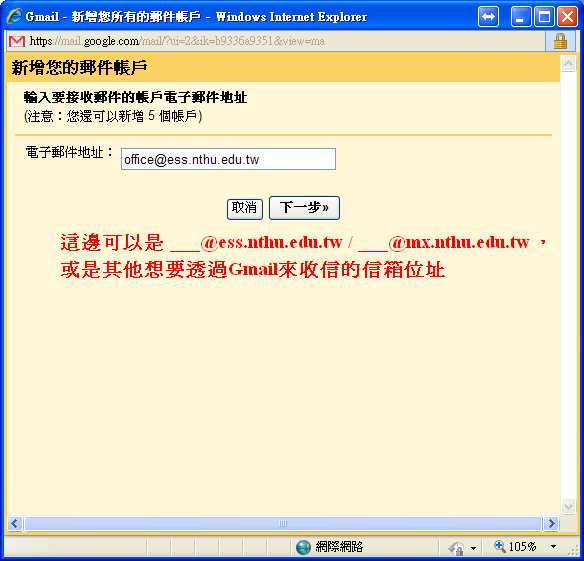Image resolution: width=584 pixels, height=561 pixels.
Task: Click the Gmail envelope favicon in address bar
Action: click(17, 41)
